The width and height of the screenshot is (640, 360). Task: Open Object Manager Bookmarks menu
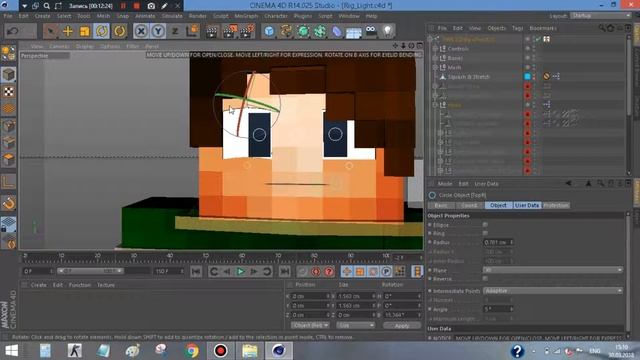click(543, 28)
